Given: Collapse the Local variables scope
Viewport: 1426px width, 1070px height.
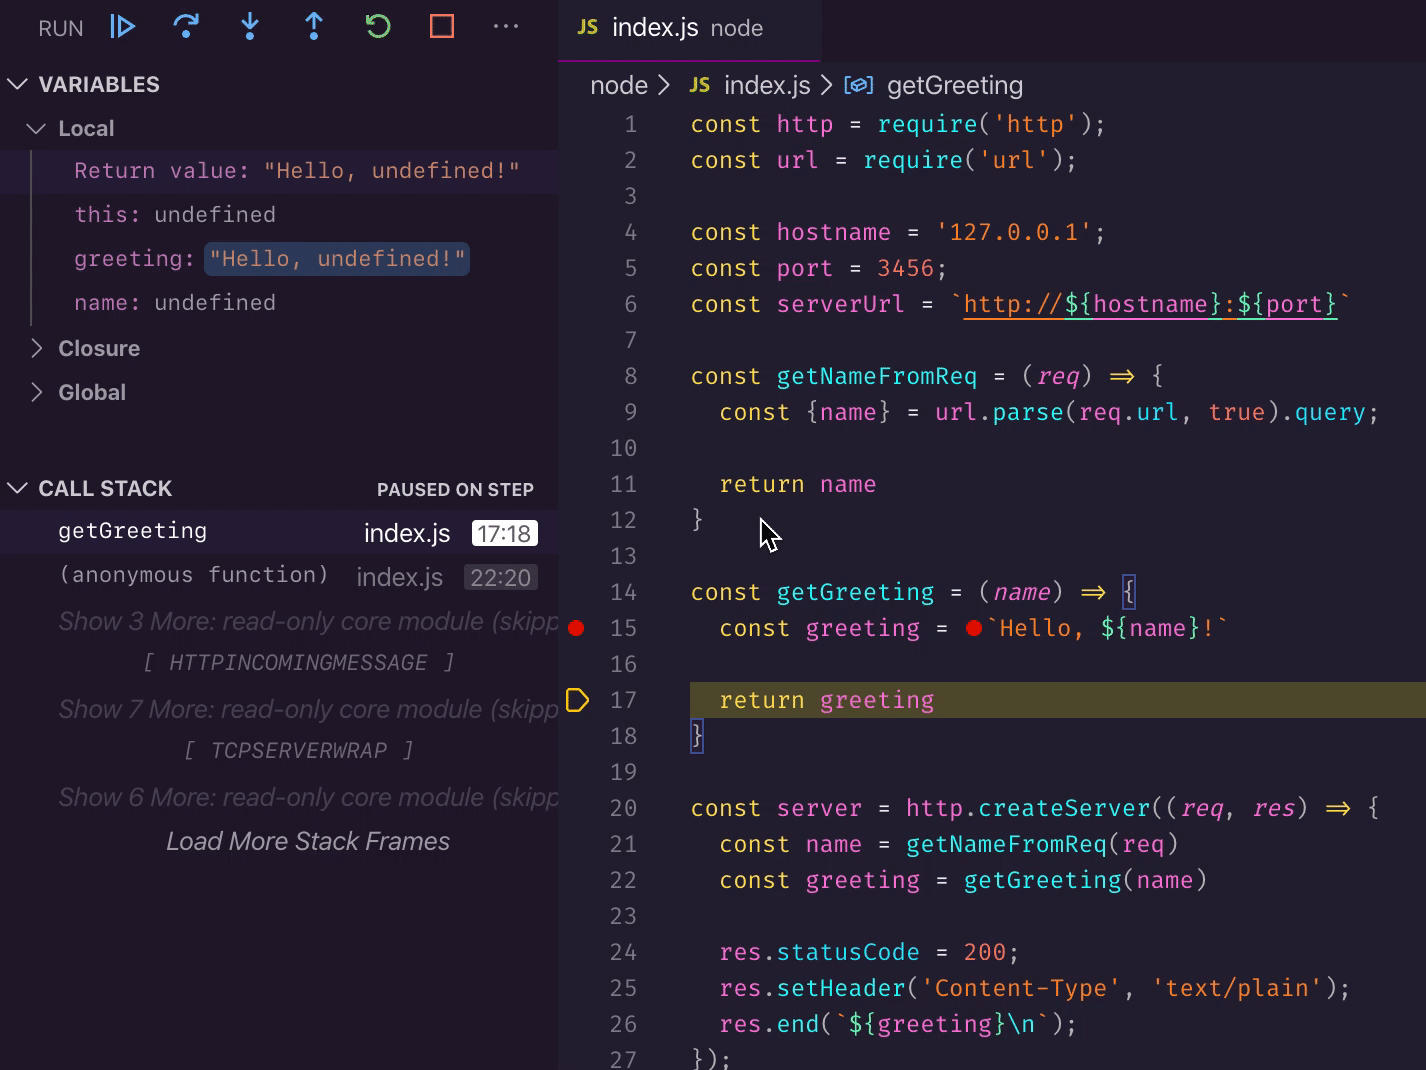Looking at the screenshot, I should pyautogui.click(x=37, y=129).
